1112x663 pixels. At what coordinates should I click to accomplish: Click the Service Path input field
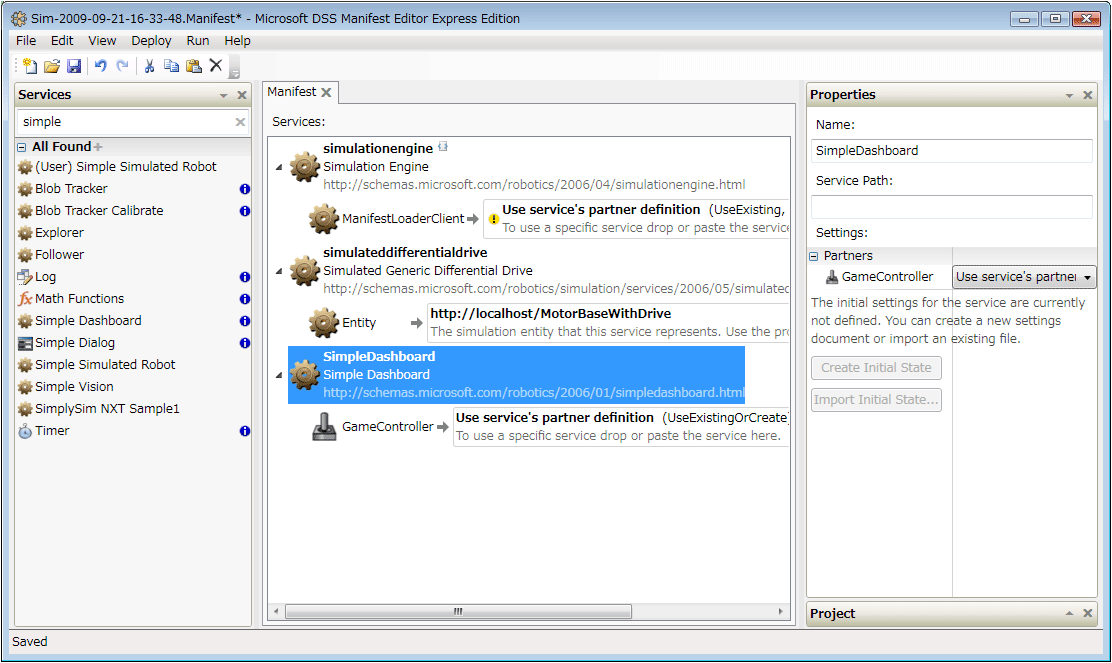tap(951, 207)
